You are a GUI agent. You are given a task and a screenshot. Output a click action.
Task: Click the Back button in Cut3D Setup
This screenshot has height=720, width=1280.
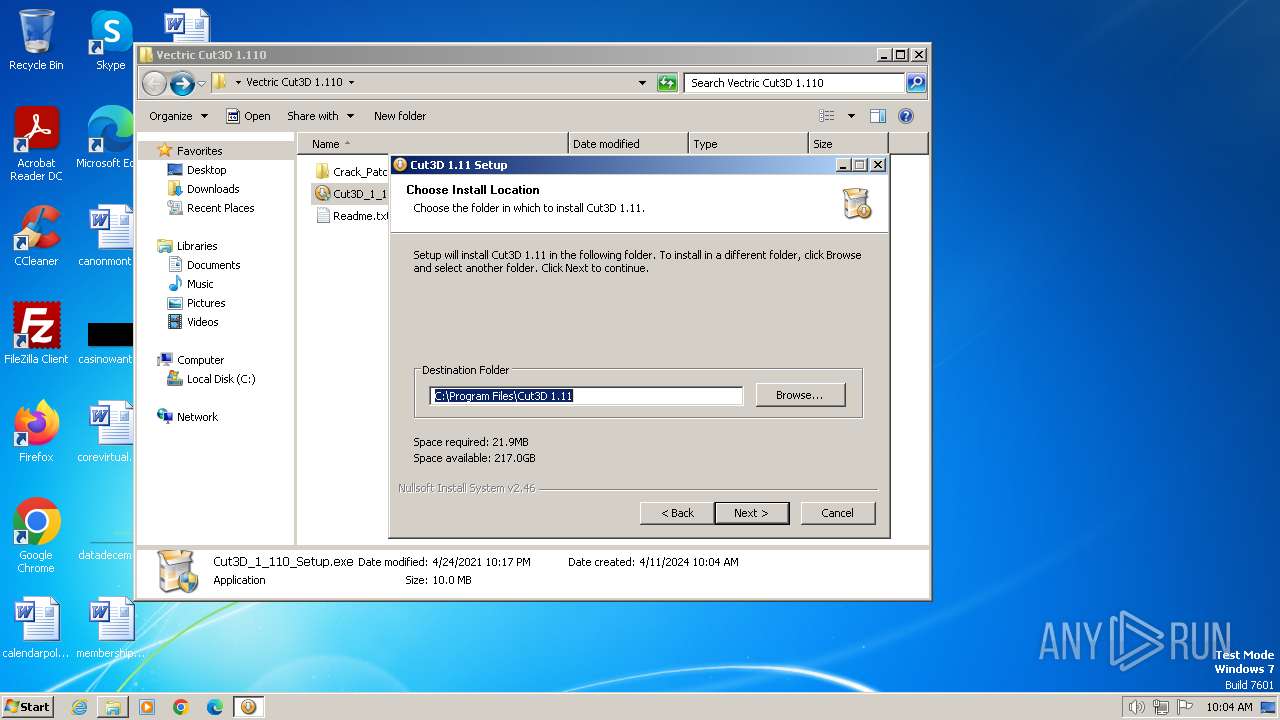pos(677,513)
